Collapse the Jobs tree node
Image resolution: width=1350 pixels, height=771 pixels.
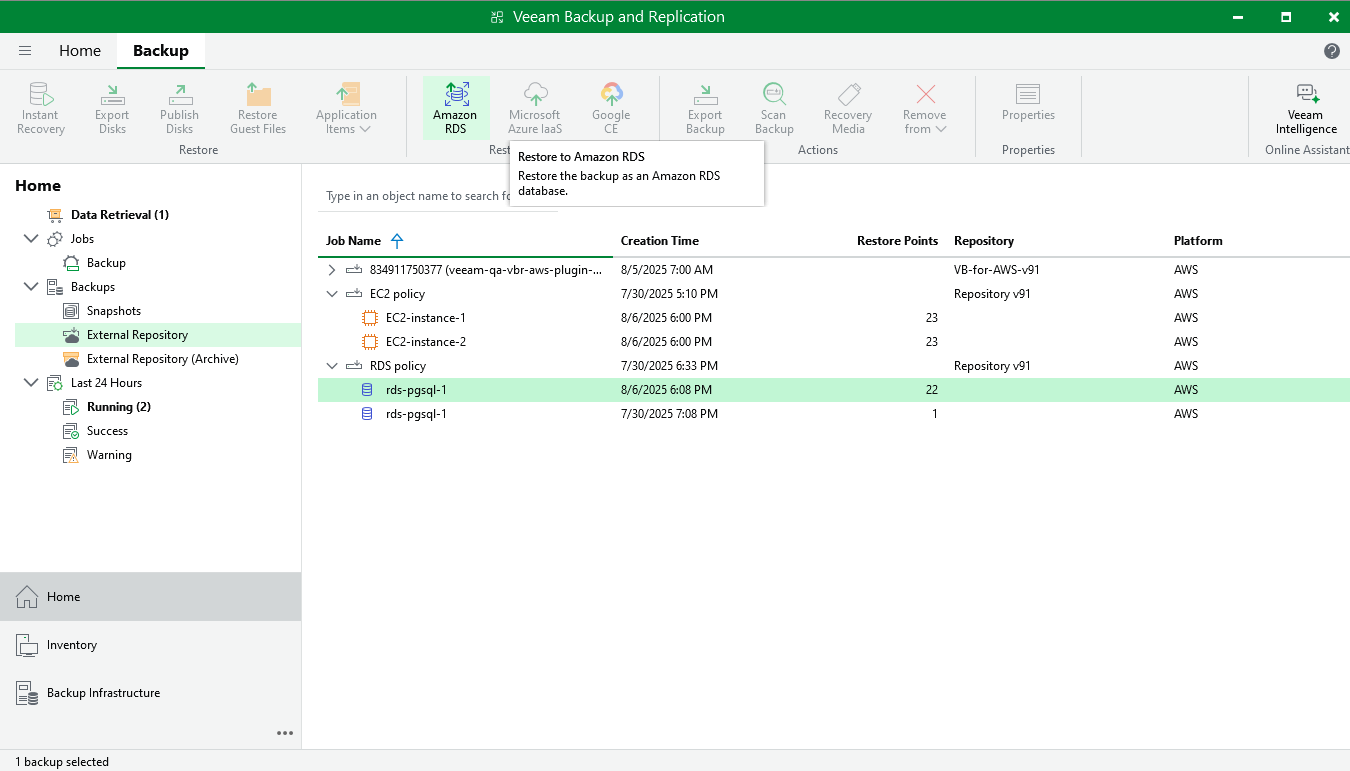coord(31,239)
